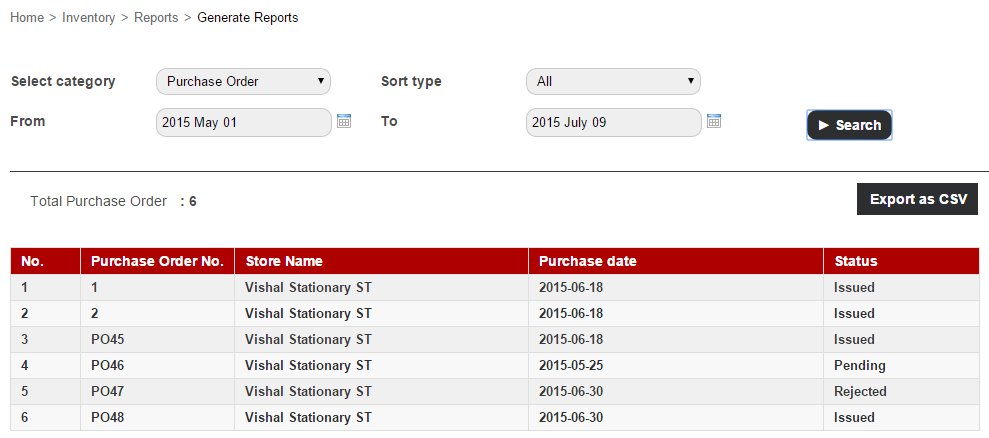
Task: Select the Purchase Order No. column header
Action: point(157,261)
